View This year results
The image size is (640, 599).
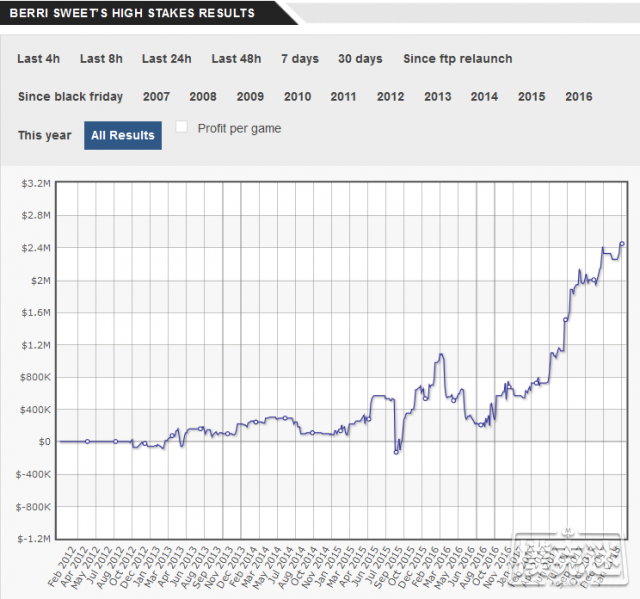pos(44,135)
